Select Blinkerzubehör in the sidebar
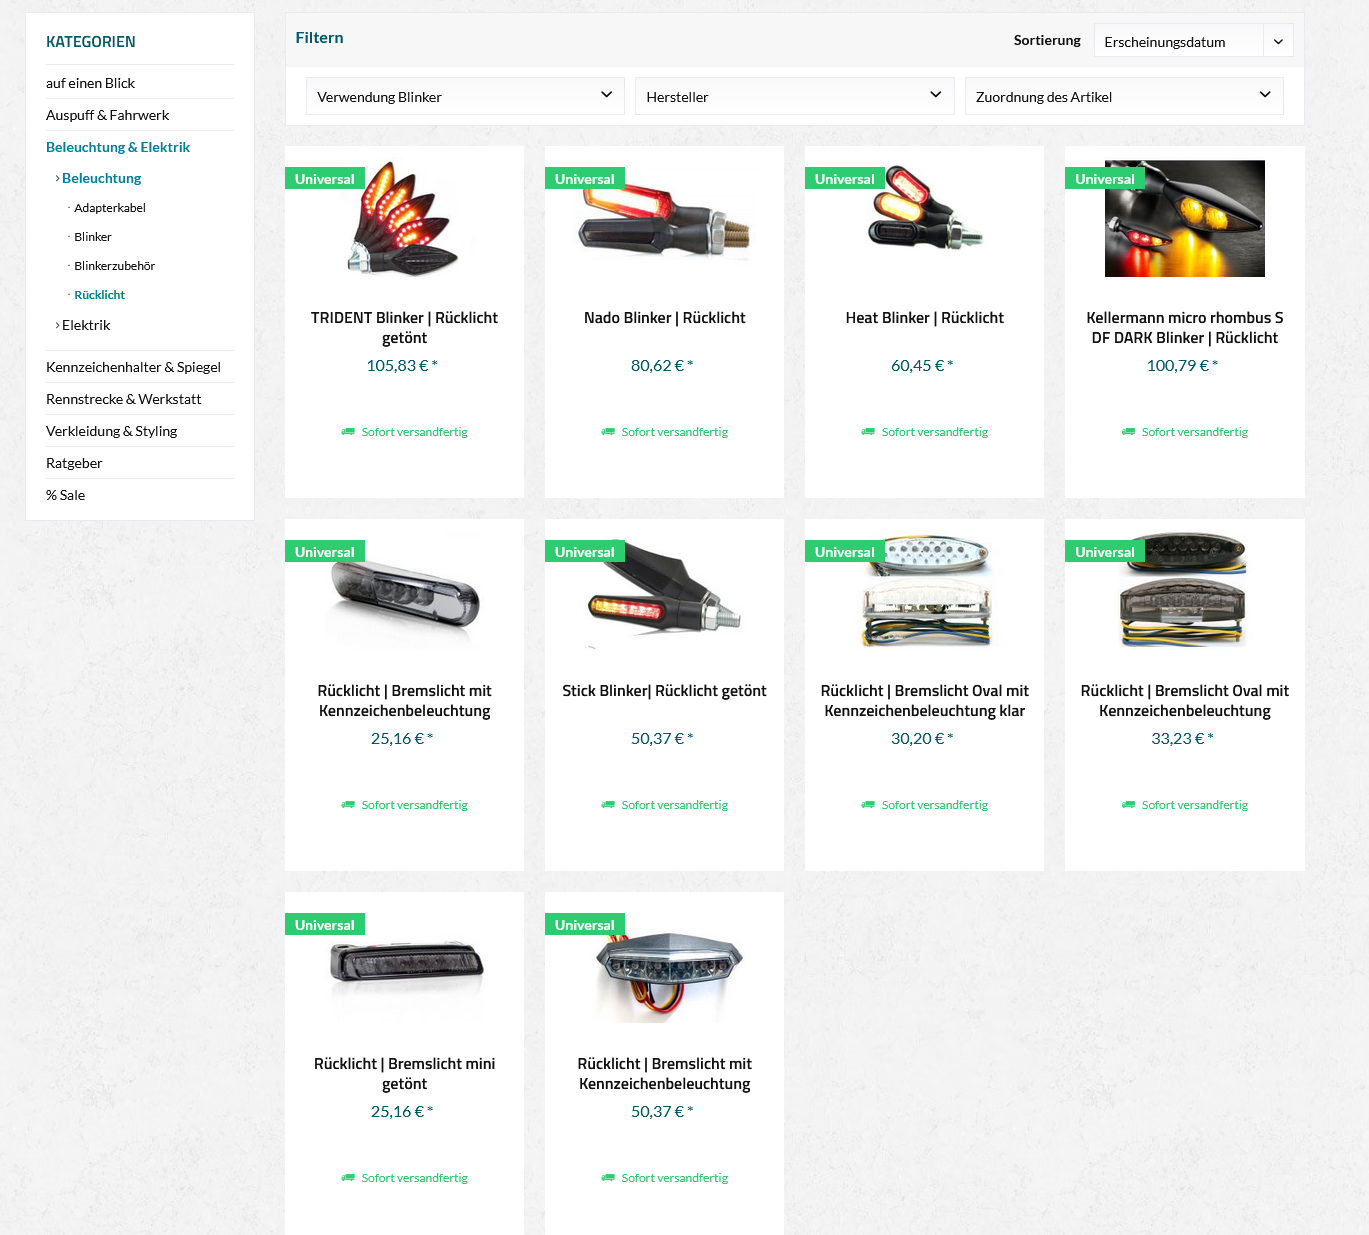 pos(114,266)
